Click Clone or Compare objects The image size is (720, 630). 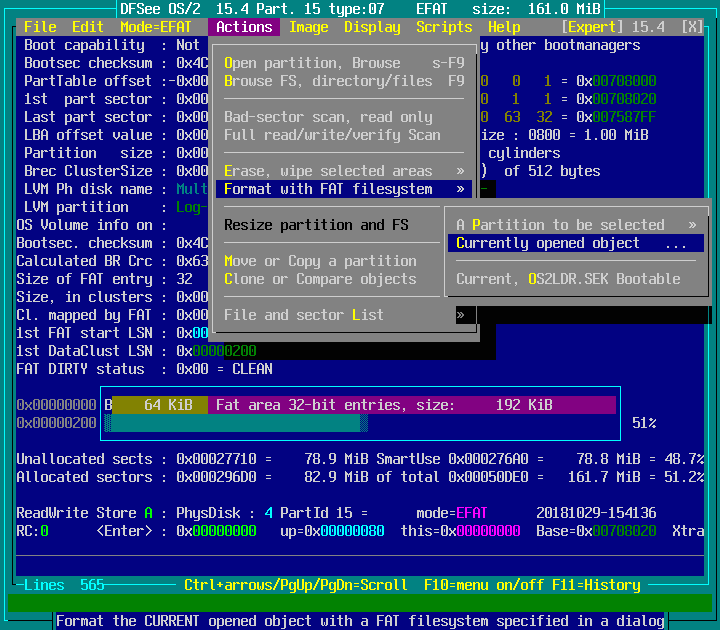click(320, 279)
